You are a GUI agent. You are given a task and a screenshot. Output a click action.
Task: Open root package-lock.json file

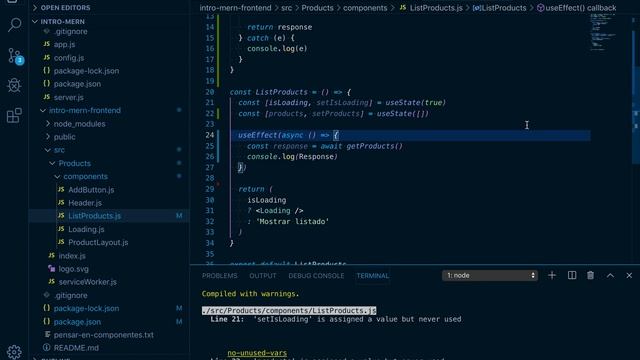point(86,71)
